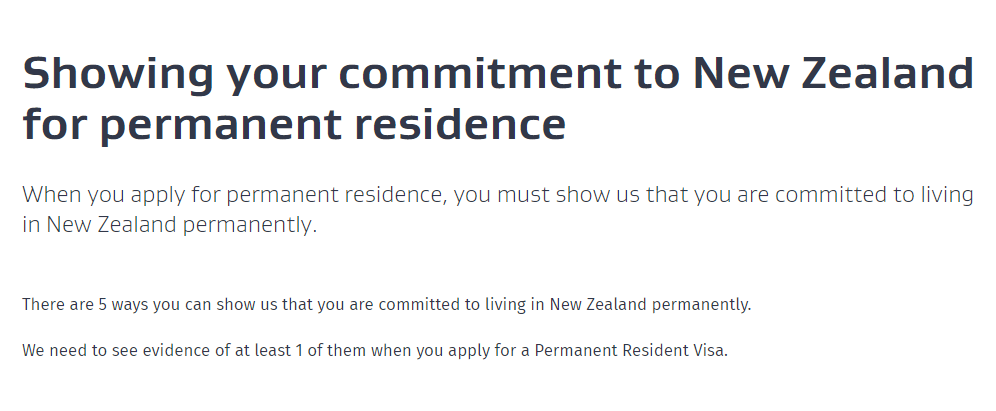
Task: Click the 'We need to see evidence' sentence
Action: 375,350
